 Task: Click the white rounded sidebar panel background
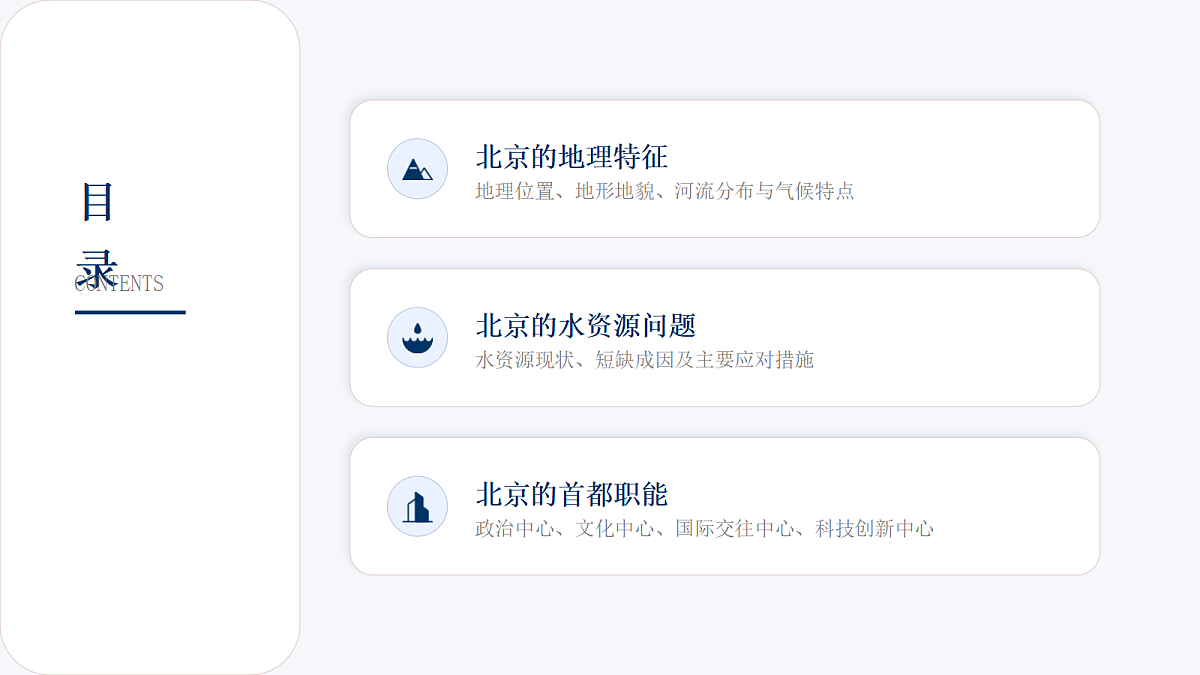pyautogui.click(x=150, y=480)
